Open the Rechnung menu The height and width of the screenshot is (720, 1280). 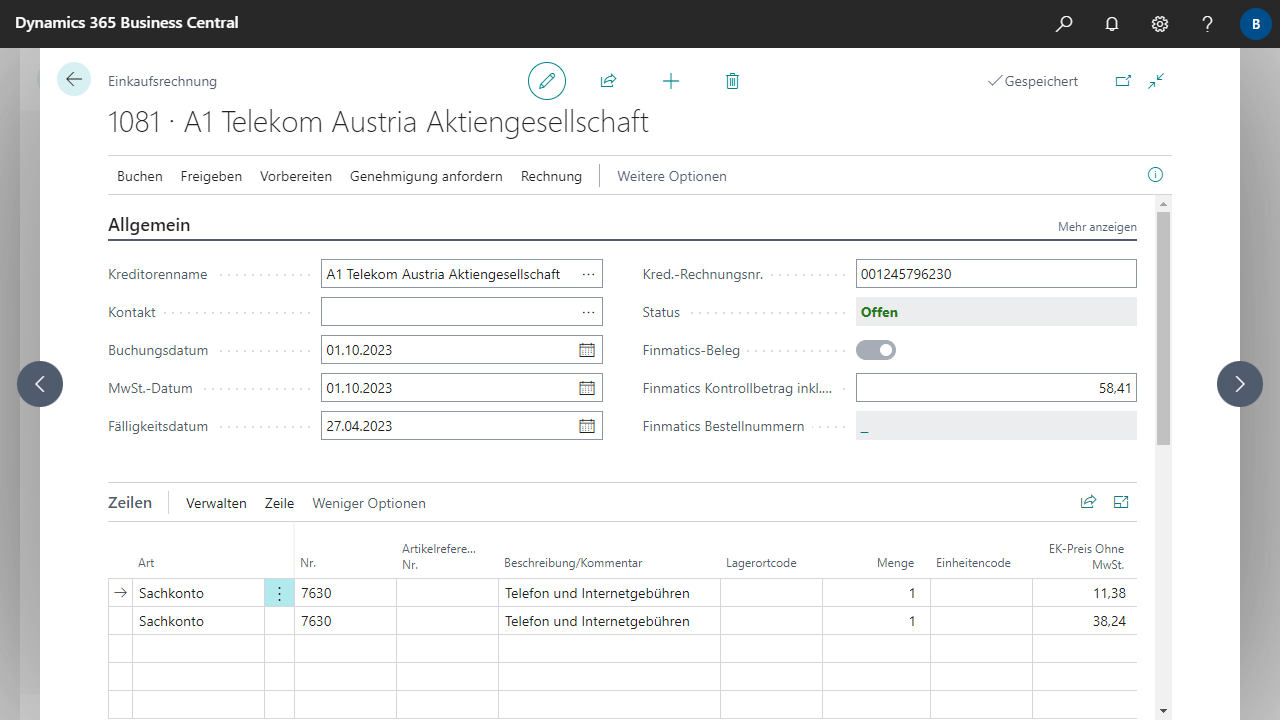pyautogui.click(x=551, y=176)
